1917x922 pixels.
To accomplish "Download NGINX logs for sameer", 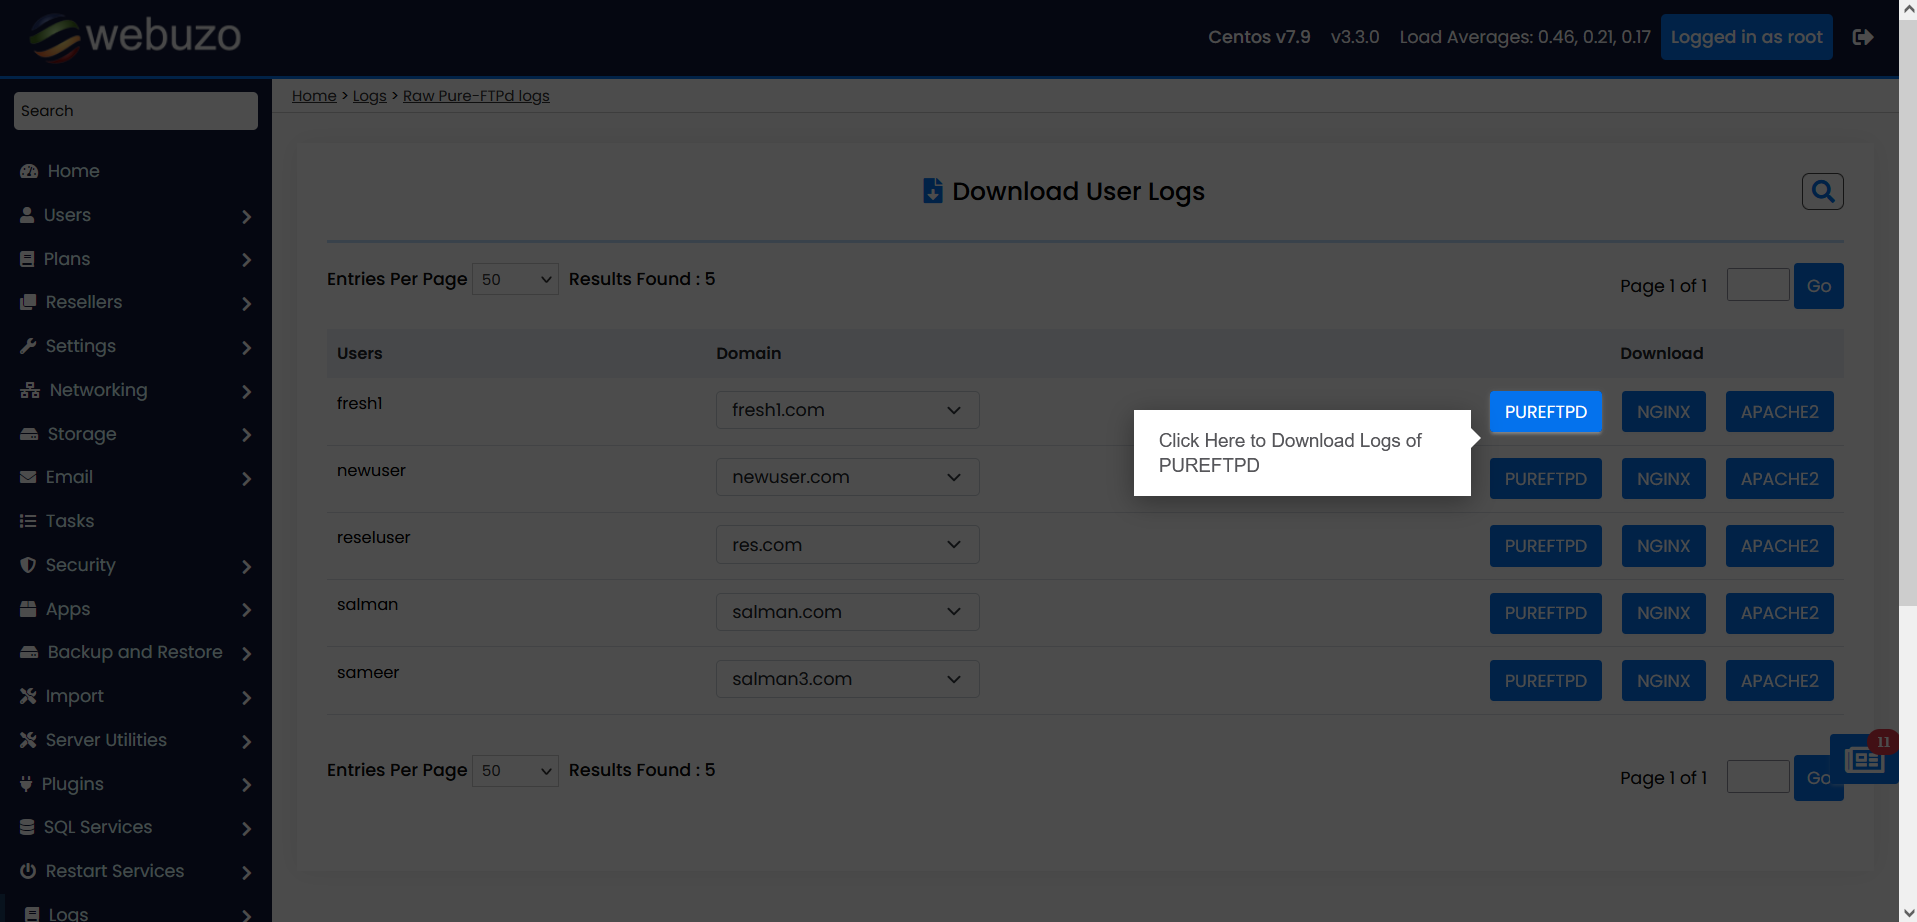I will click(1663, 681).
